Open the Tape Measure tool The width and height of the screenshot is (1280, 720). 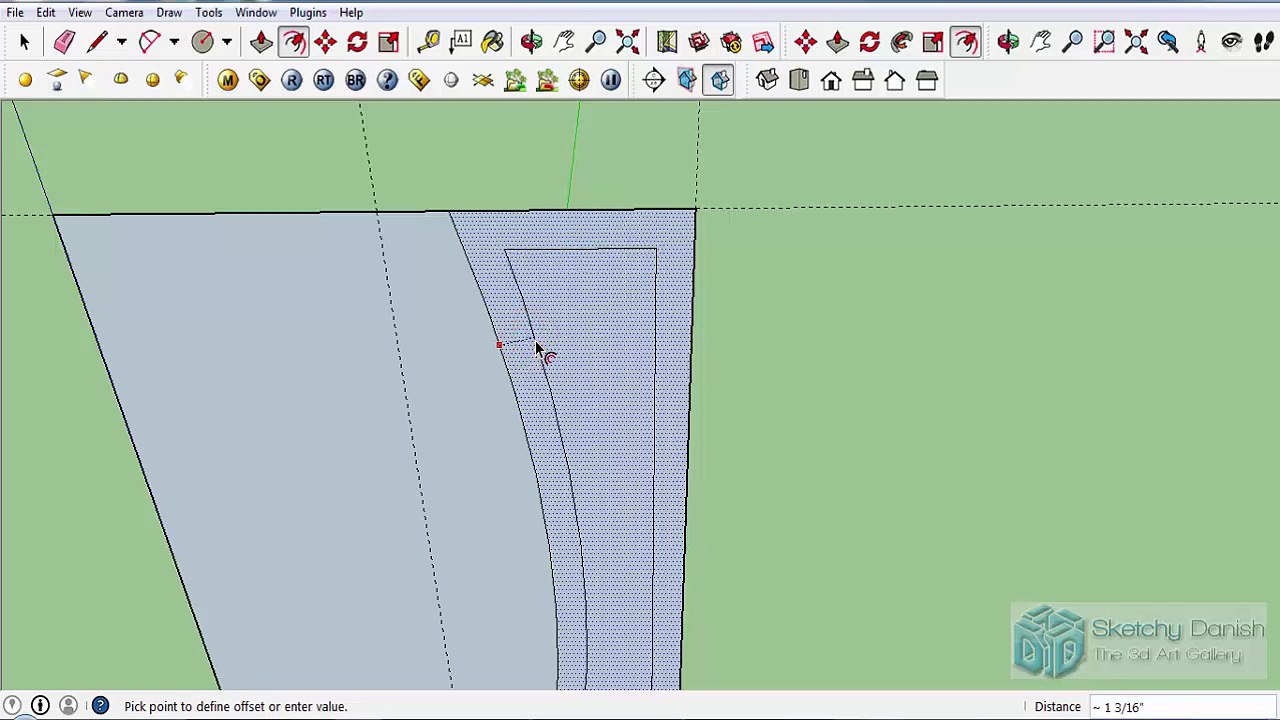point(429,42)
